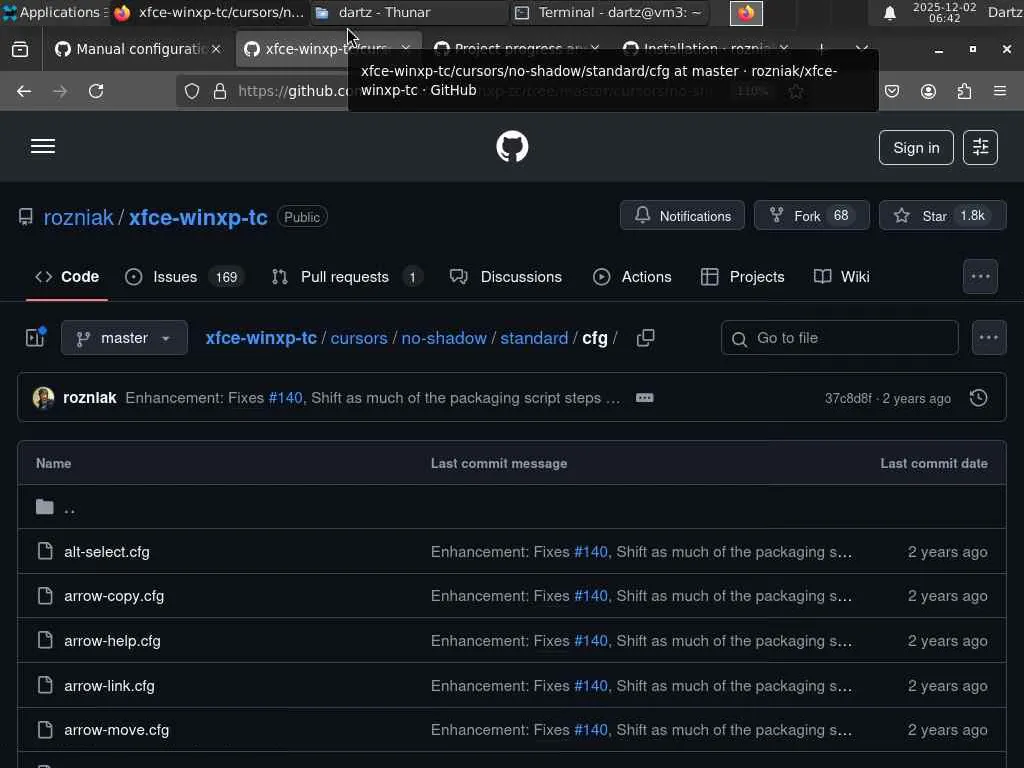Open the Pull requests tab

click(346, 277)
